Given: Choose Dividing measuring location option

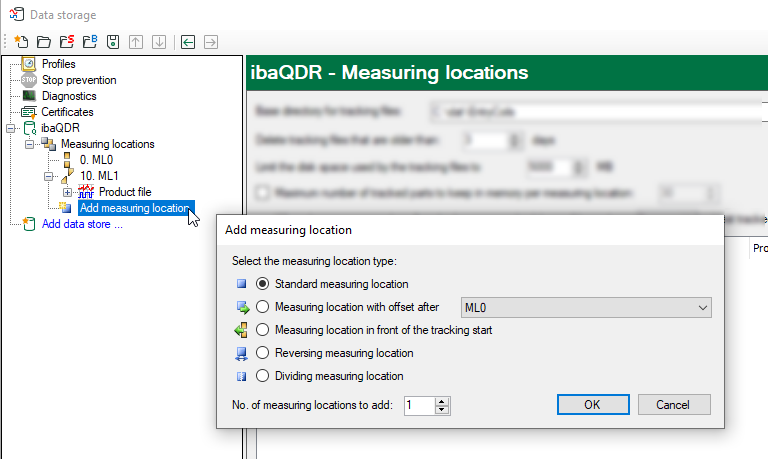Looking at the screenshot, I should coord(263,376).
